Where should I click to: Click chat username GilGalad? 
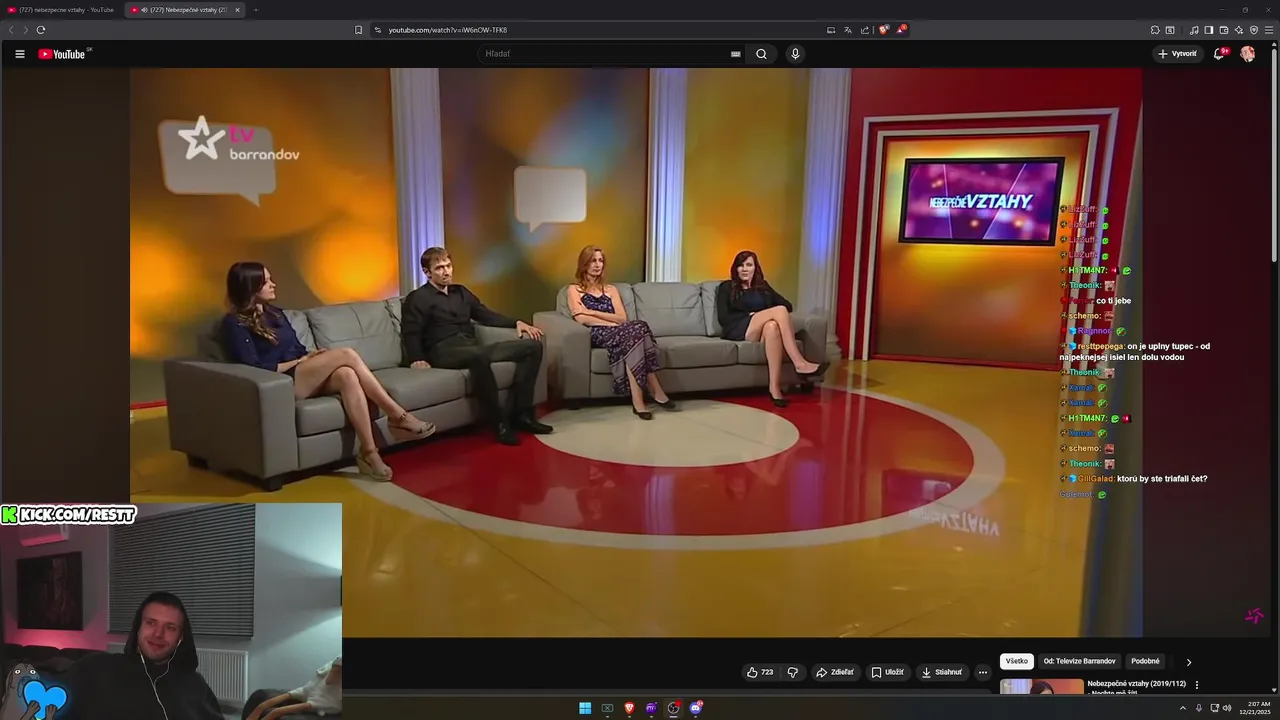click(x=1096, y=479)
